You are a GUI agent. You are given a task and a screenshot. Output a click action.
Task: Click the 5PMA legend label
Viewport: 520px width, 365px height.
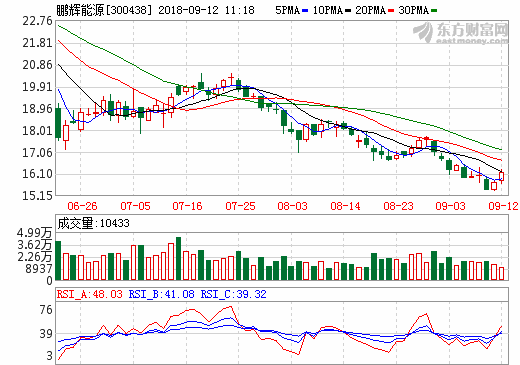288,10
